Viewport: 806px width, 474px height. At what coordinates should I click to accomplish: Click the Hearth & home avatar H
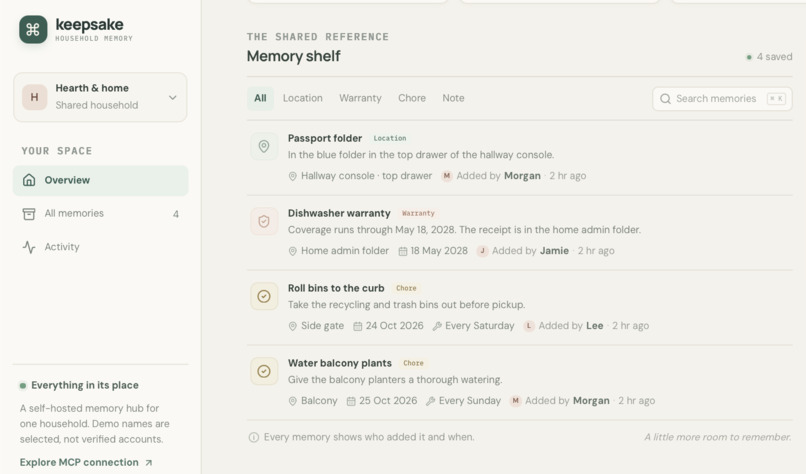point(34,97)
